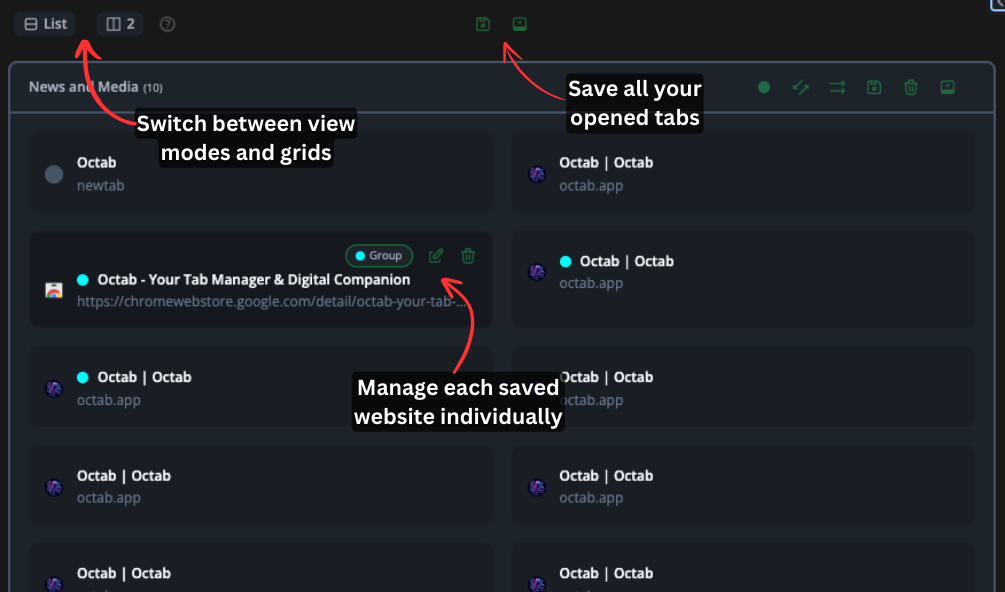Screen dimensions: 1005x592
Task: Delete the Octab Tab Manager saved website
Action: pos(468,256)
